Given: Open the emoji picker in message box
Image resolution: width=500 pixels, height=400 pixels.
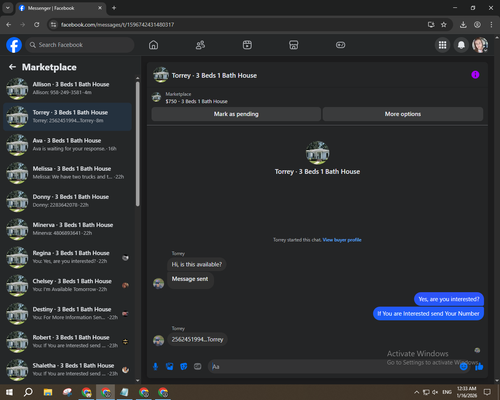Looking at the screenshot, I should coord(464,367).
